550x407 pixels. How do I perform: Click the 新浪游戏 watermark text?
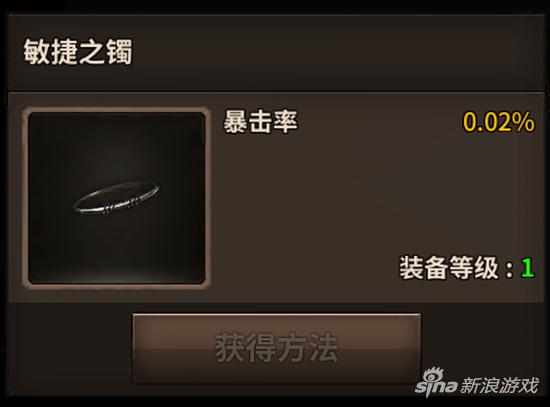[499, 386]
